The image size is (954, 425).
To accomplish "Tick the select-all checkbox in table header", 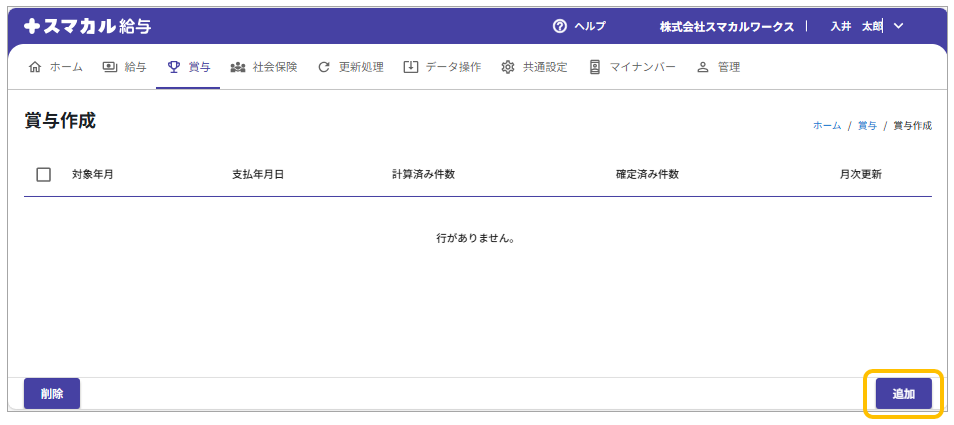I will (x=44, y=174).
